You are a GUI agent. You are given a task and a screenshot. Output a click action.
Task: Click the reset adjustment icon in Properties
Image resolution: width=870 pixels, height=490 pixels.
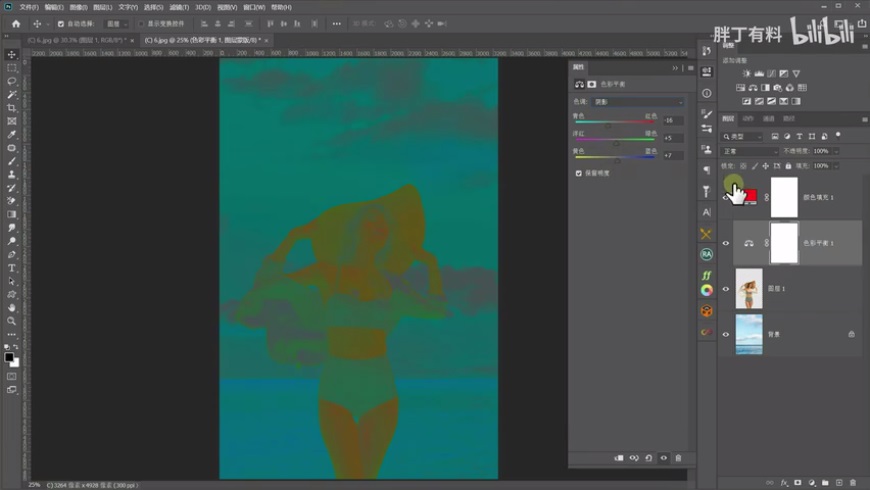[648, 458]
